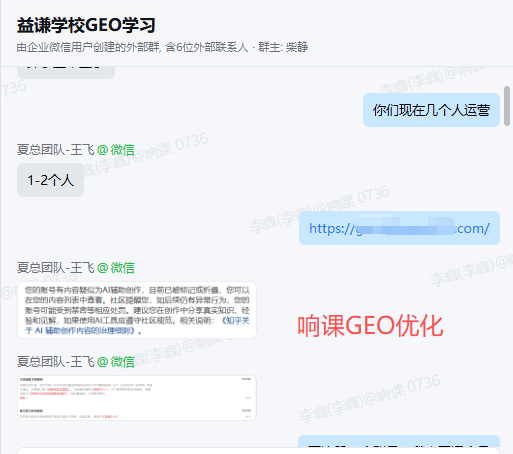Viewport: 513px width, 454px height.
Task: Click the message input box at the bottom edge
Action: (258, 451)
